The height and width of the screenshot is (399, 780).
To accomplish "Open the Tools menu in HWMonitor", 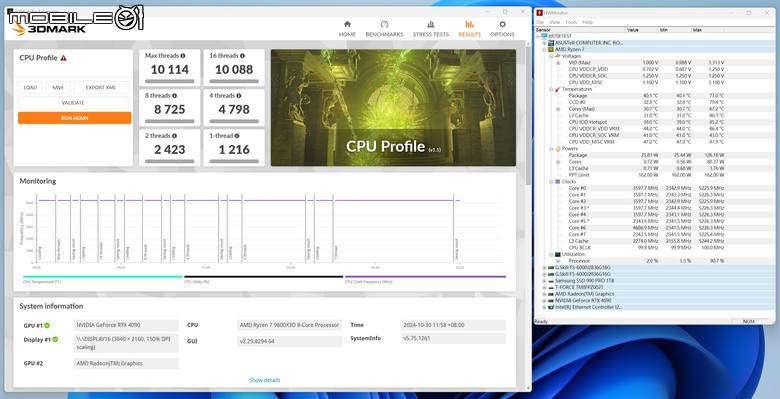I will [571, 22].
